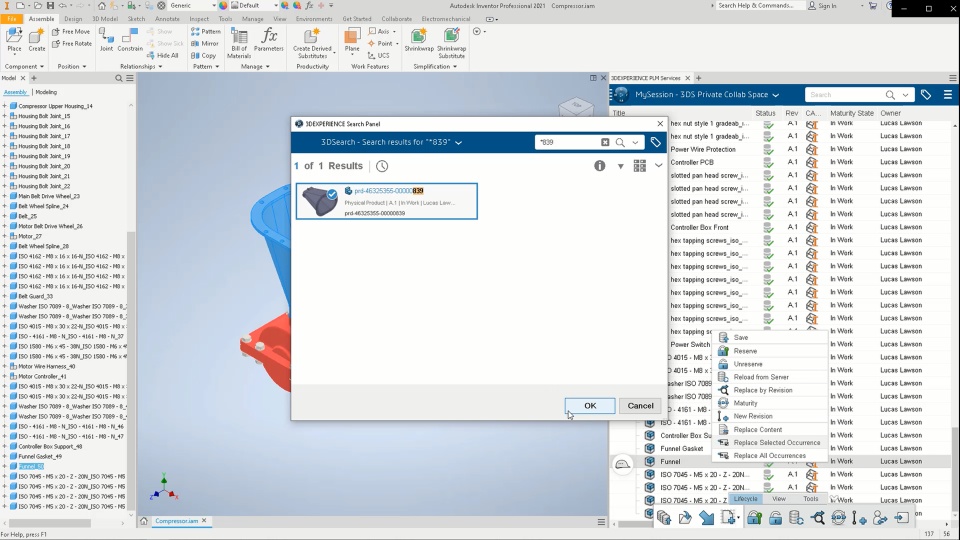
Task: Open Bill of Materials
Action: click(239, 43)
